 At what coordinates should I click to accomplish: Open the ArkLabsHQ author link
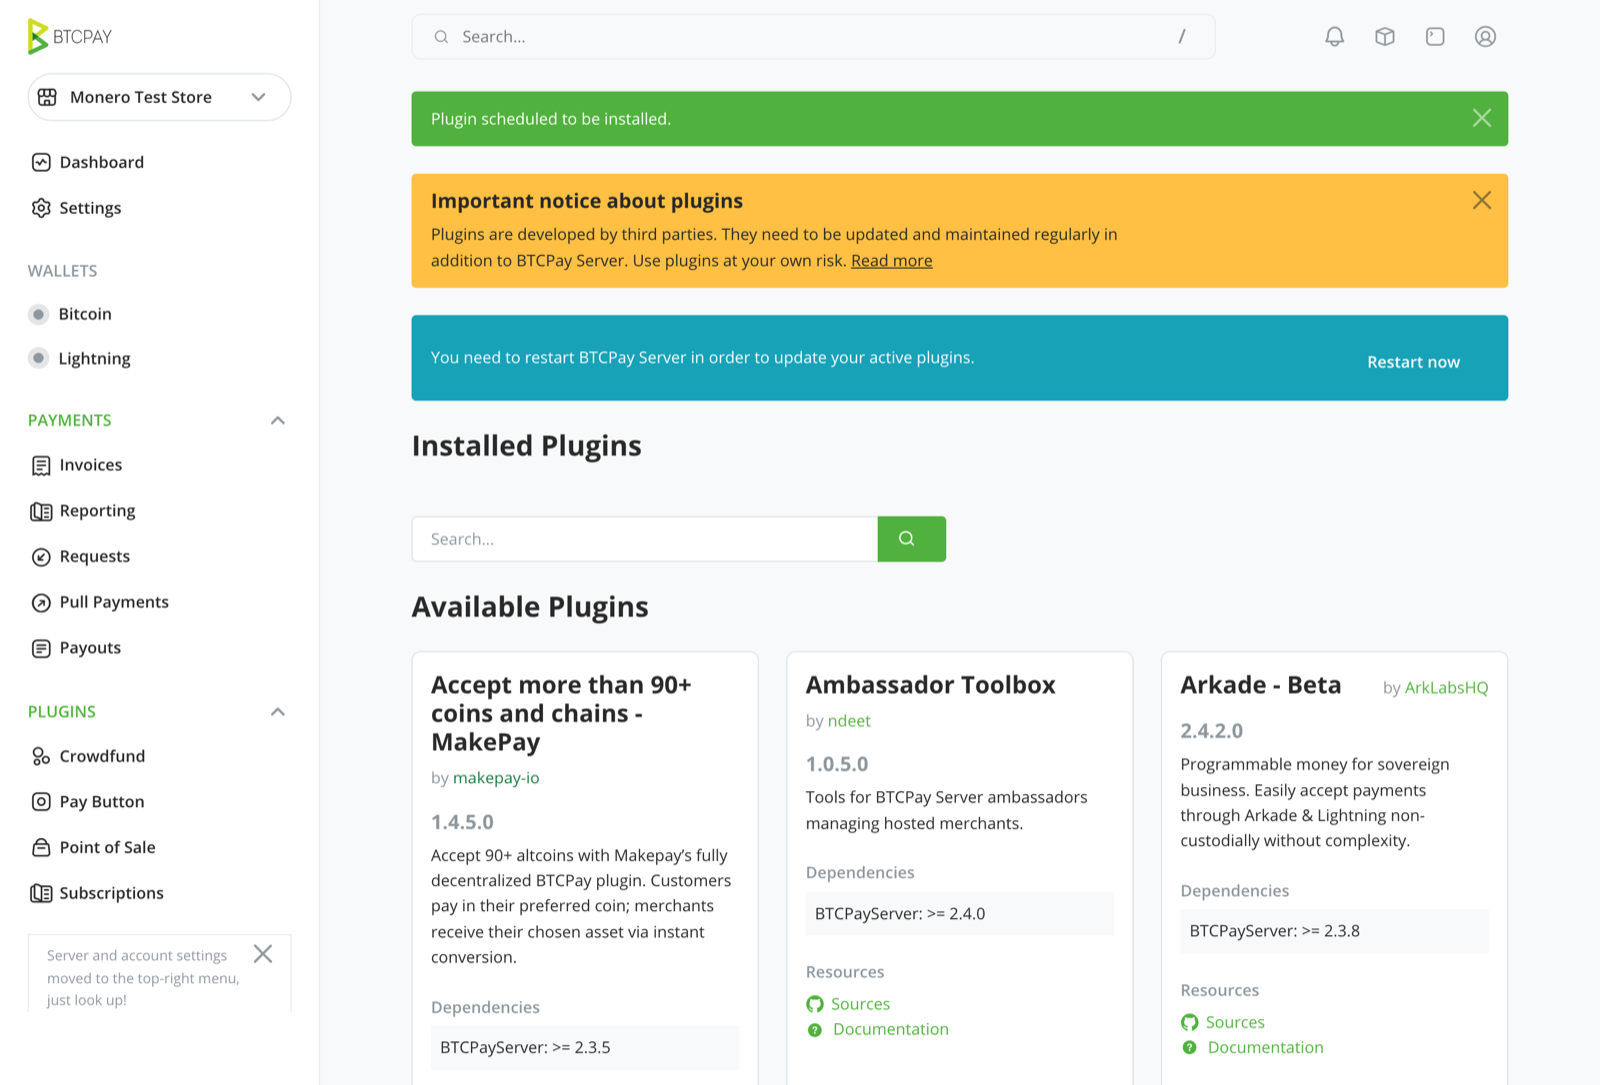pos(1446,688)
